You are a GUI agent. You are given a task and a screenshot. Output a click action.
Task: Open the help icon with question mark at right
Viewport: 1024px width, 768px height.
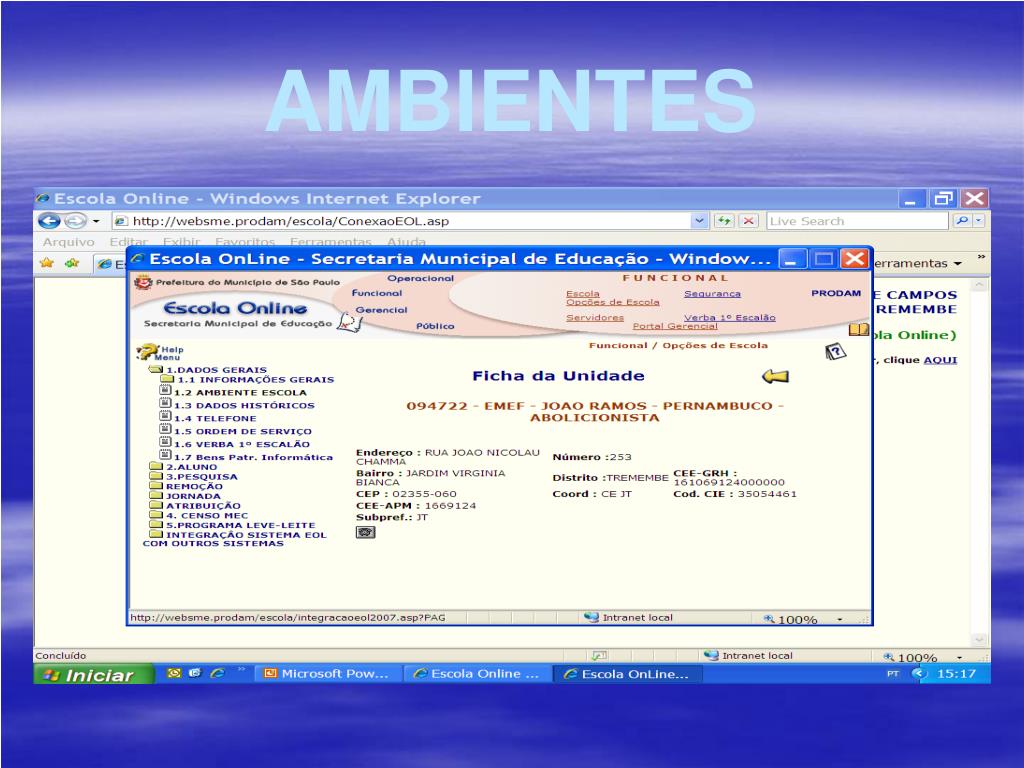[x=835, y=352]
